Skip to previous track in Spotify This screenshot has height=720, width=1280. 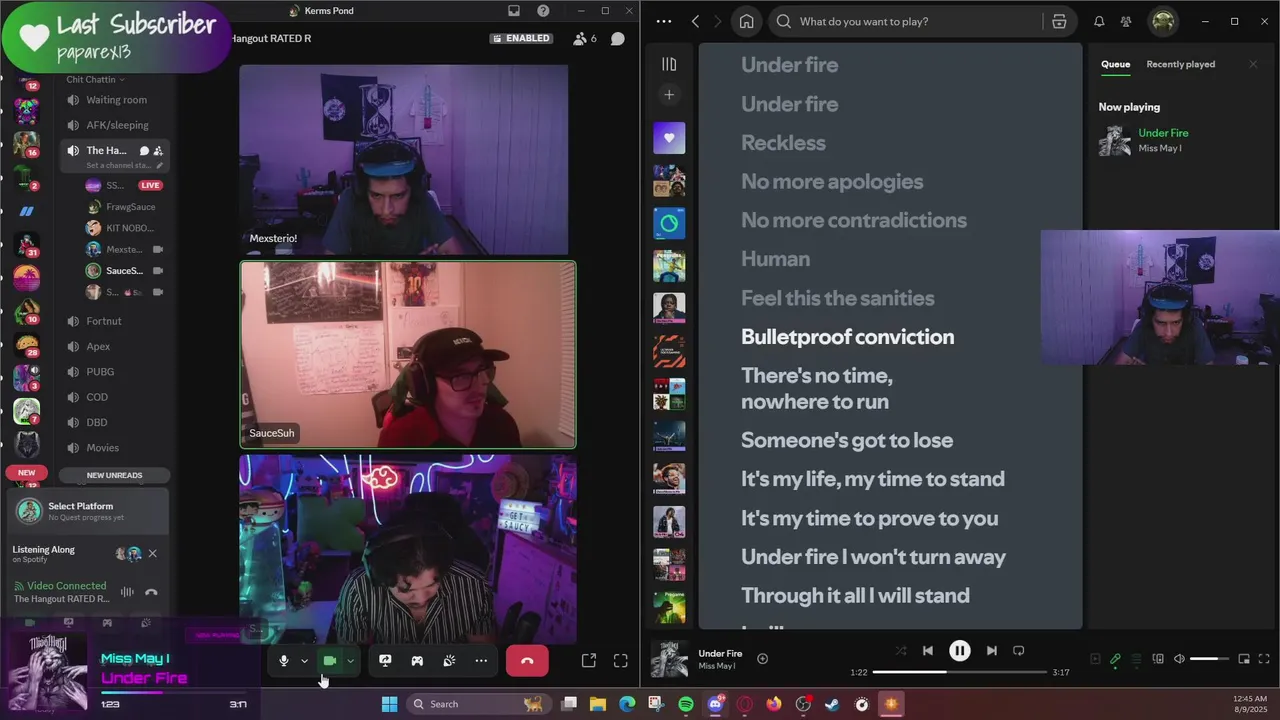point(928,650)
